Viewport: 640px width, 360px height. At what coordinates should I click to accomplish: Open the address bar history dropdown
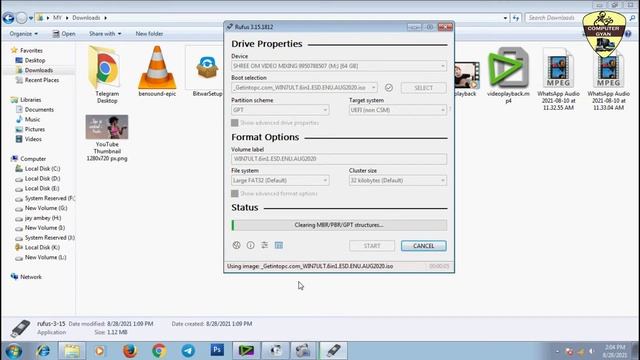[x=505, y=18]
